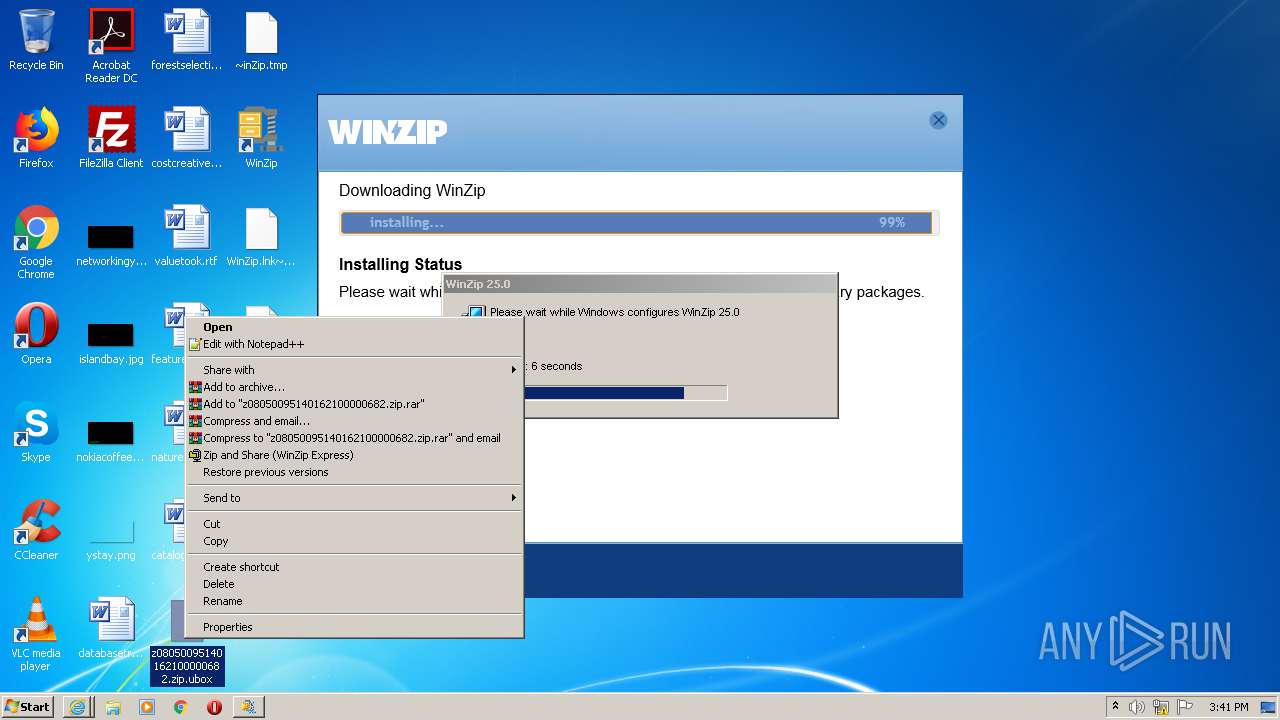The width and height of the screenshot is (1280, 720).
Task: Choose Copy from the context menu
Action: [354, 541]
